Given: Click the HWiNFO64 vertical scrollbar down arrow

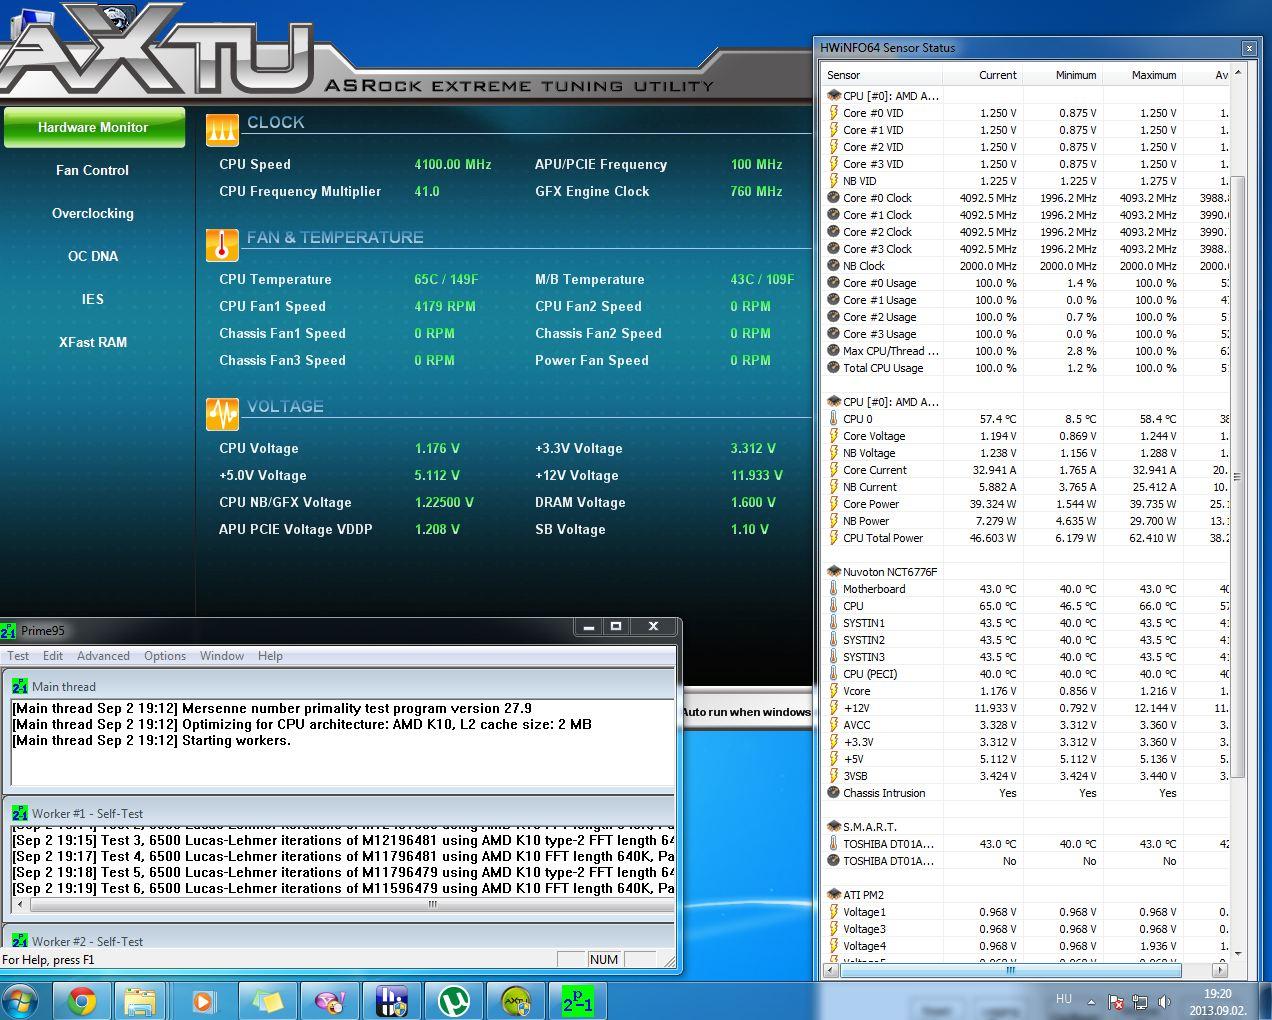Looking at the screenshot, I should (1238, 953).
